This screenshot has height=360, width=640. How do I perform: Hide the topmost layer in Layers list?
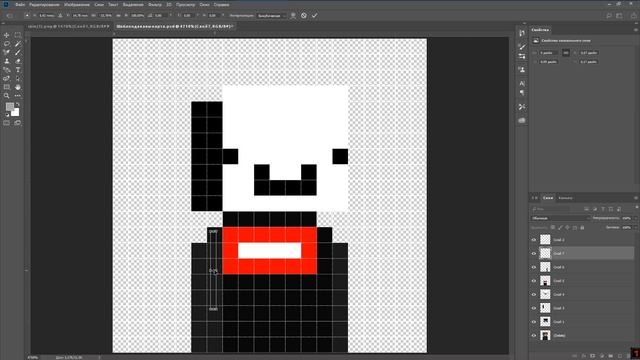(x=533, y=240)
